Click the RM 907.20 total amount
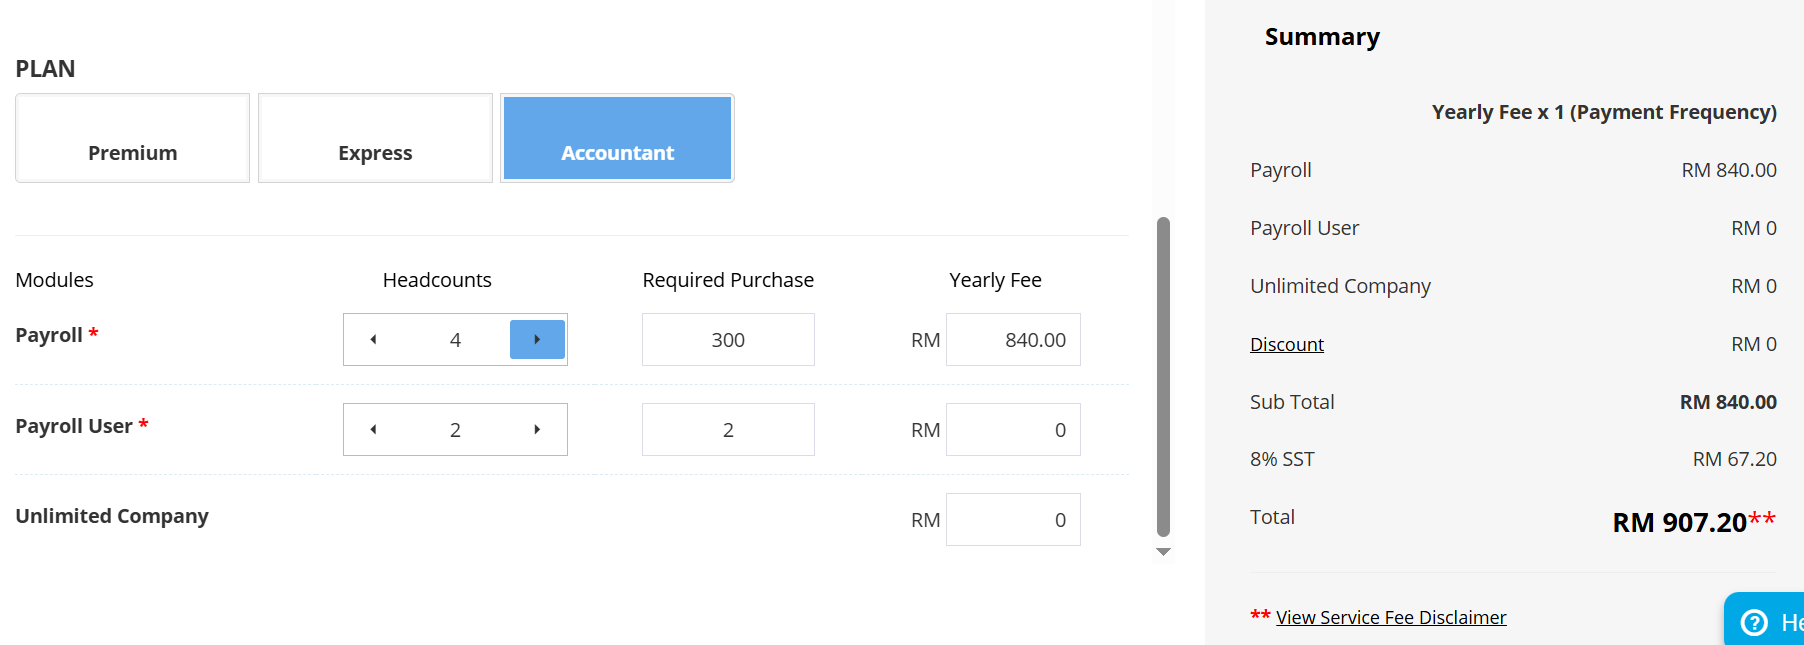The width and height of the screenshot is (1804, 645). (x=1679, y=523)
